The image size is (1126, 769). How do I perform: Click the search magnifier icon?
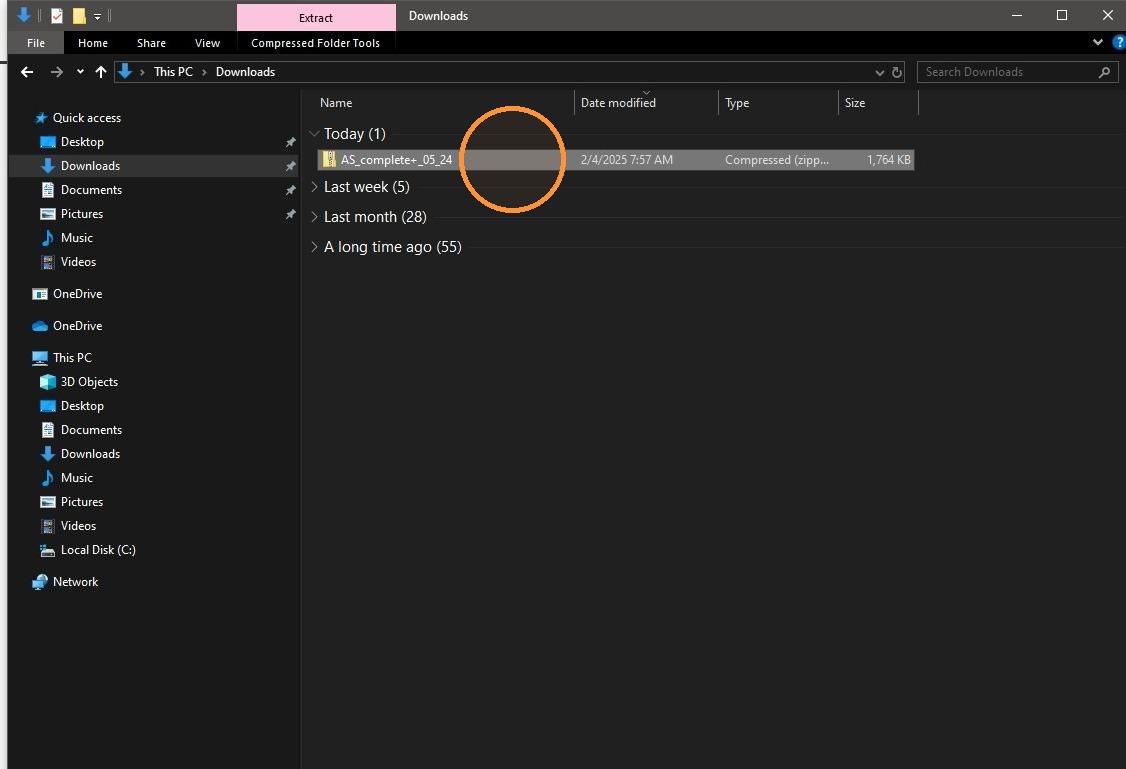(1104, 72)
